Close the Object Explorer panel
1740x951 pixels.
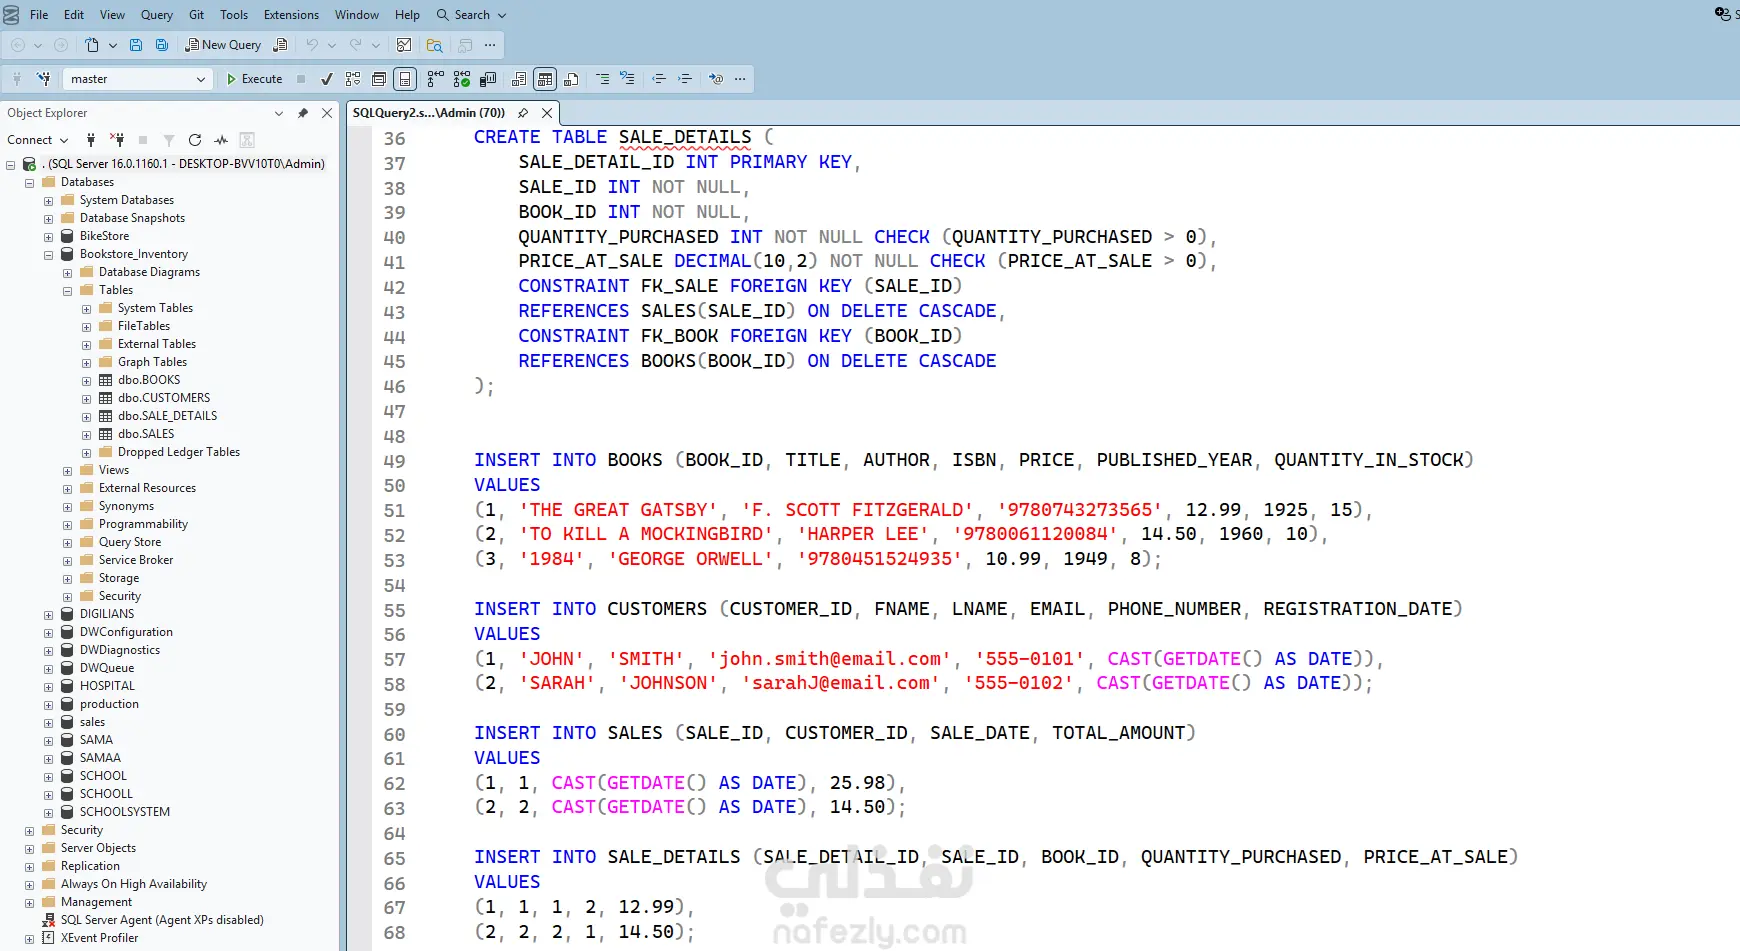click(327, 113)
